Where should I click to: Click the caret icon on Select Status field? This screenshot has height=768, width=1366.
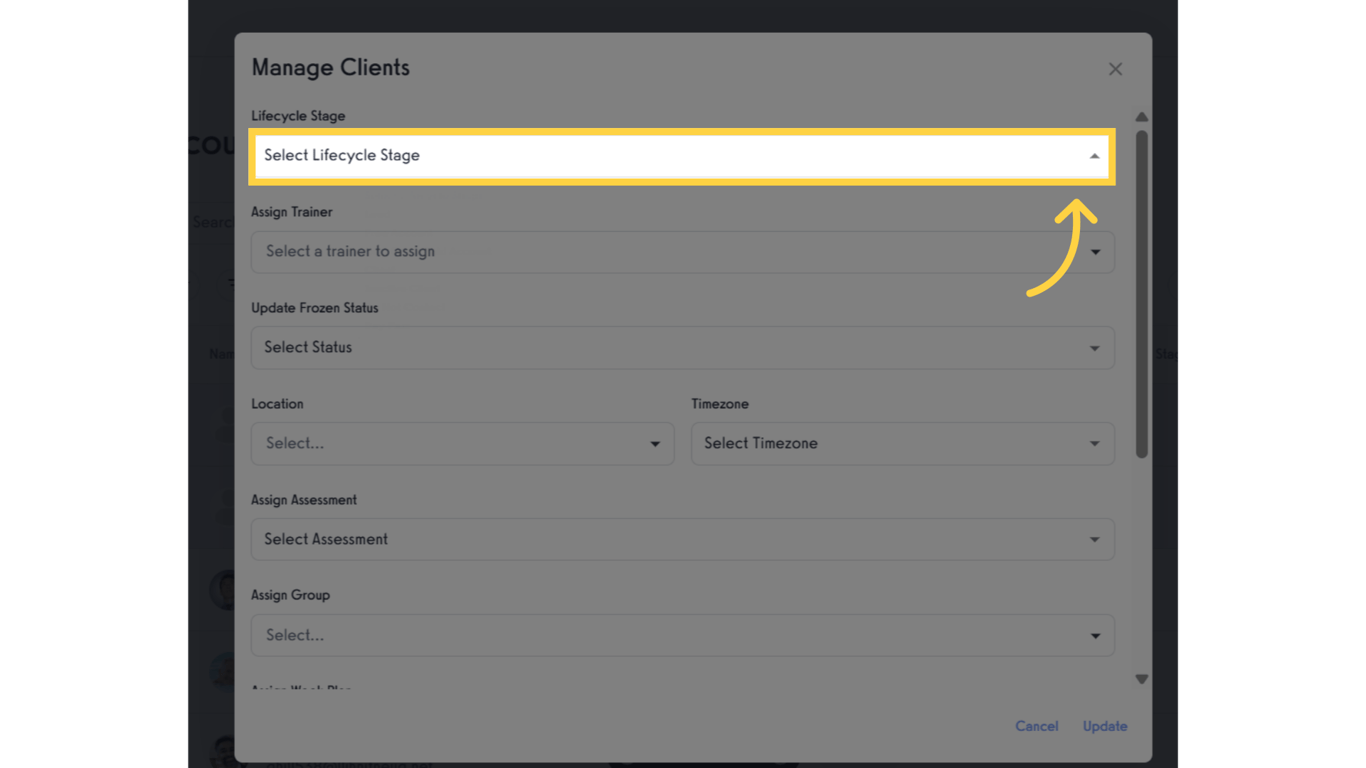click(1097, 347)
